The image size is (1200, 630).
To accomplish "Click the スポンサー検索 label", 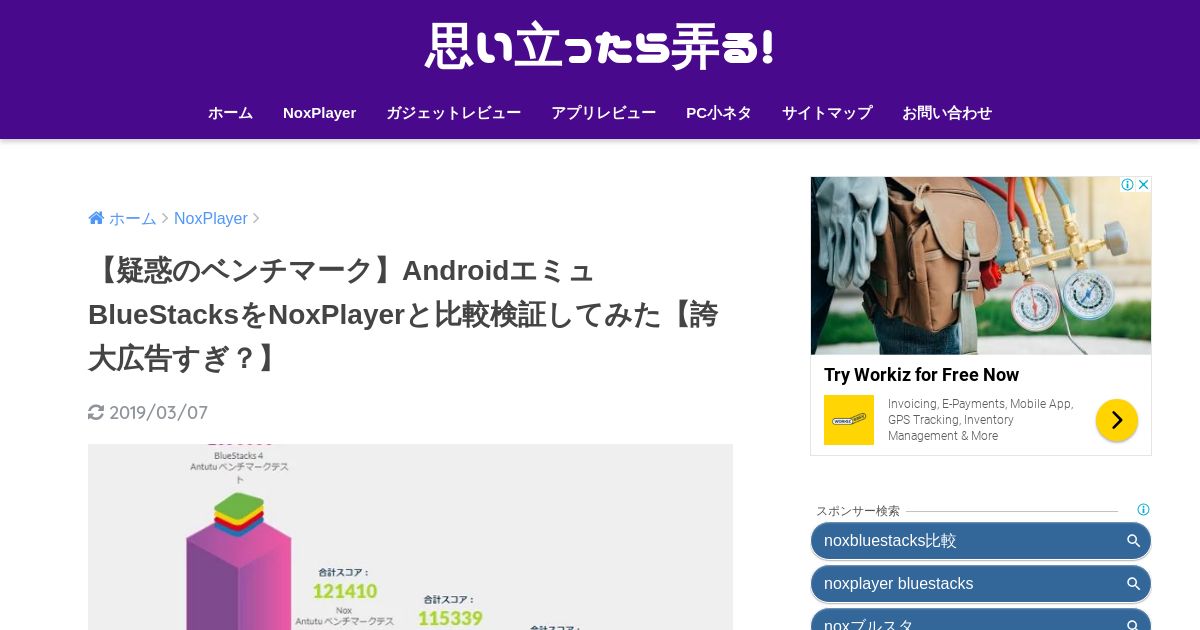I will click(x=858, y=511).
